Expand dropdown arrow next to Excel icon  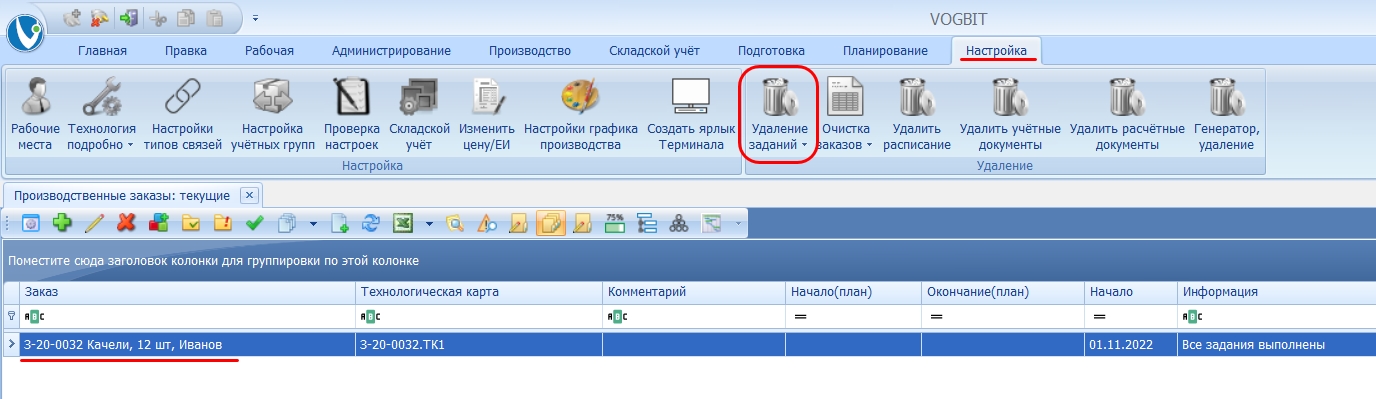click(x=429, y=223)
